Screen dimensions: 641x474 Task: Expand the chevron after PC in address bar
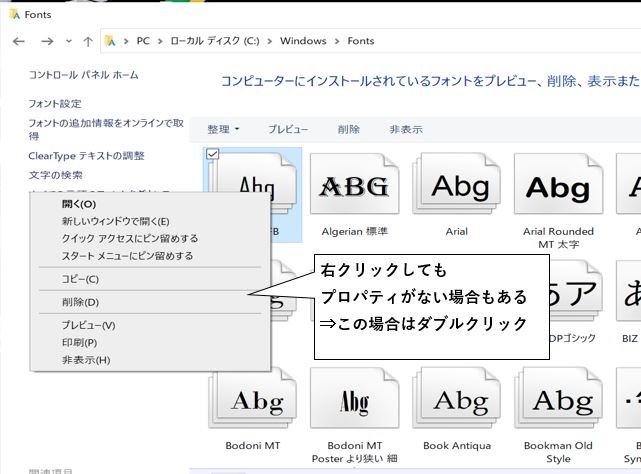click(x=157, y=42)
